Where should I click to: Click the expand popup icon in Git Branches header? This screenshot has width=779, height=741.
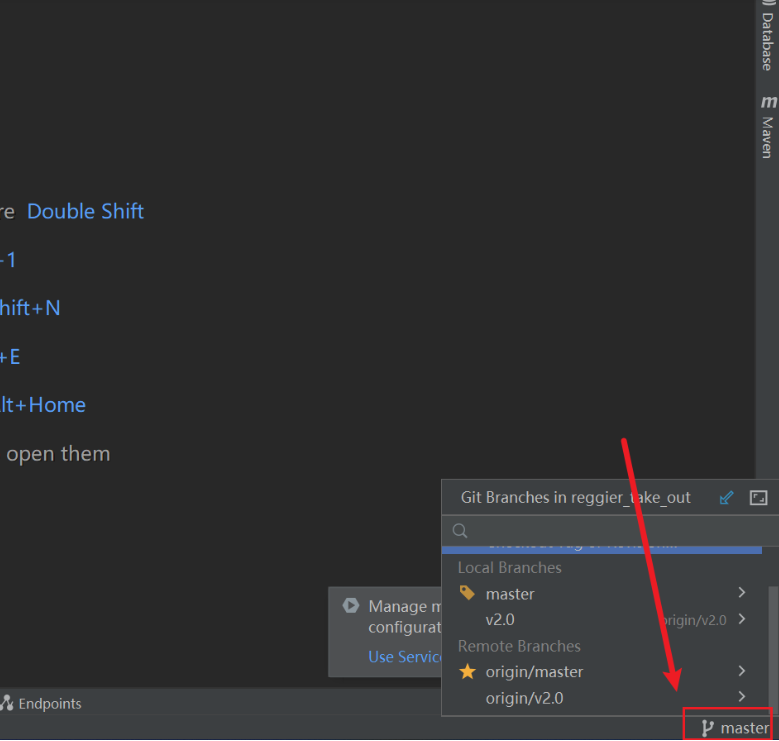click(758, 497)
